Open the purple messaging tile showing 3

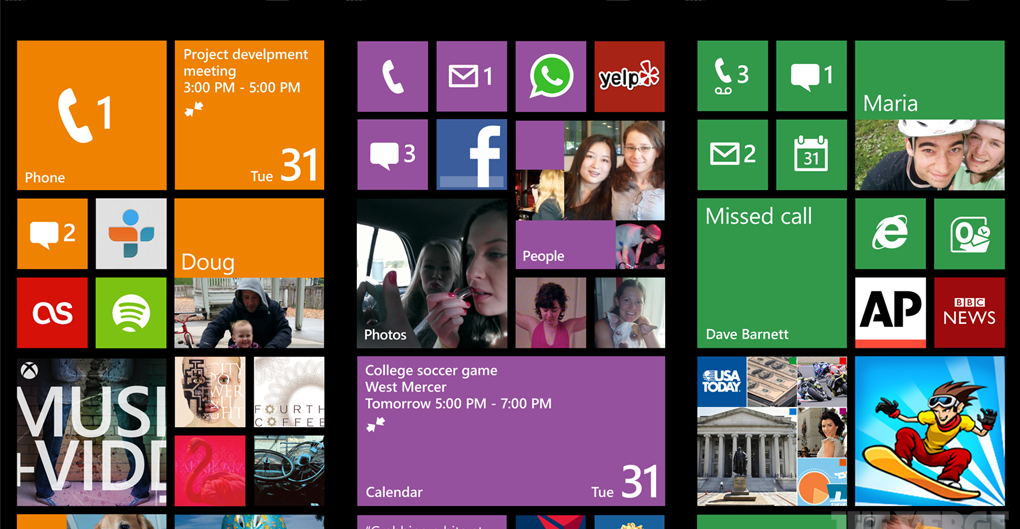[x=393, y=155]
